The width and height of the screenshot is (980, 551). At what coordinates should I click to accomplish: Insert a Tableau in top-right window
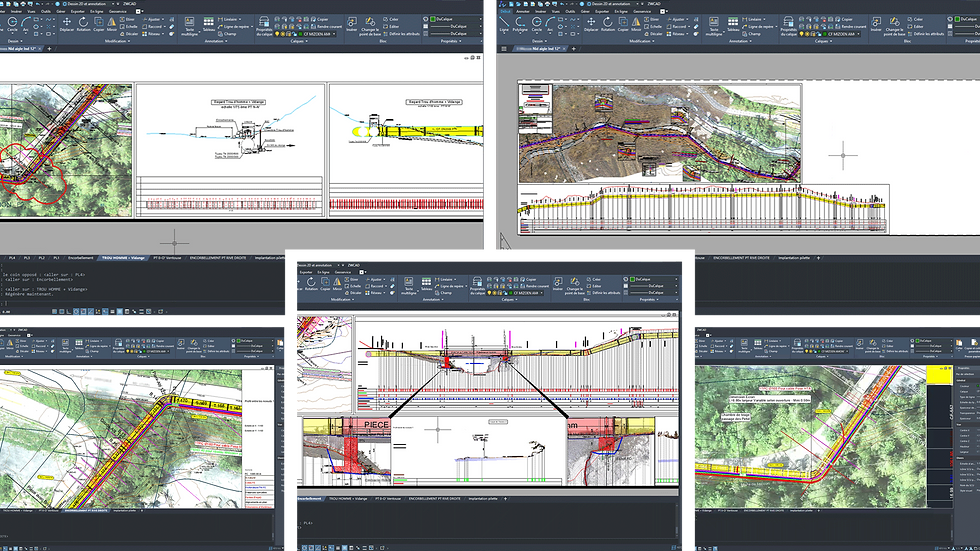coord(733,24)
